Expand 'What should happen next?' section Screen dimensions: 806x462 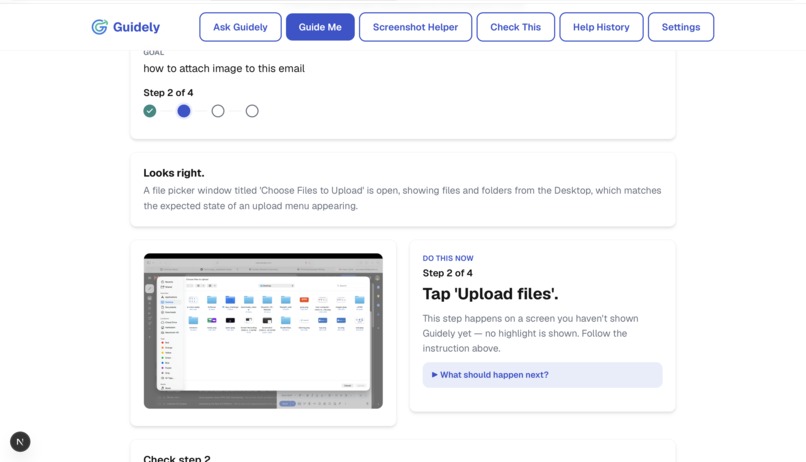[x=542, y=375]
